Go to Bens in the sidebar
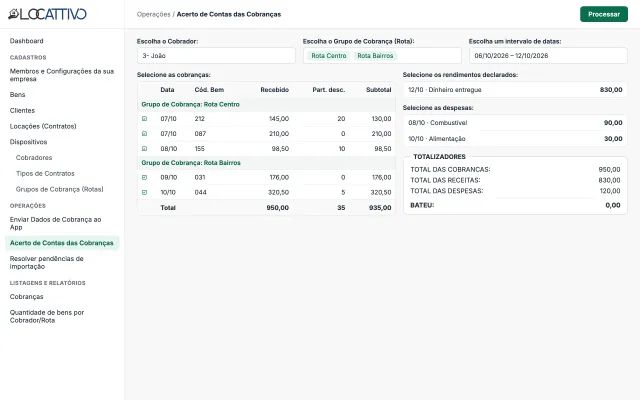The height and width of the screenshot is (400, 640). (x=18, y=95)
